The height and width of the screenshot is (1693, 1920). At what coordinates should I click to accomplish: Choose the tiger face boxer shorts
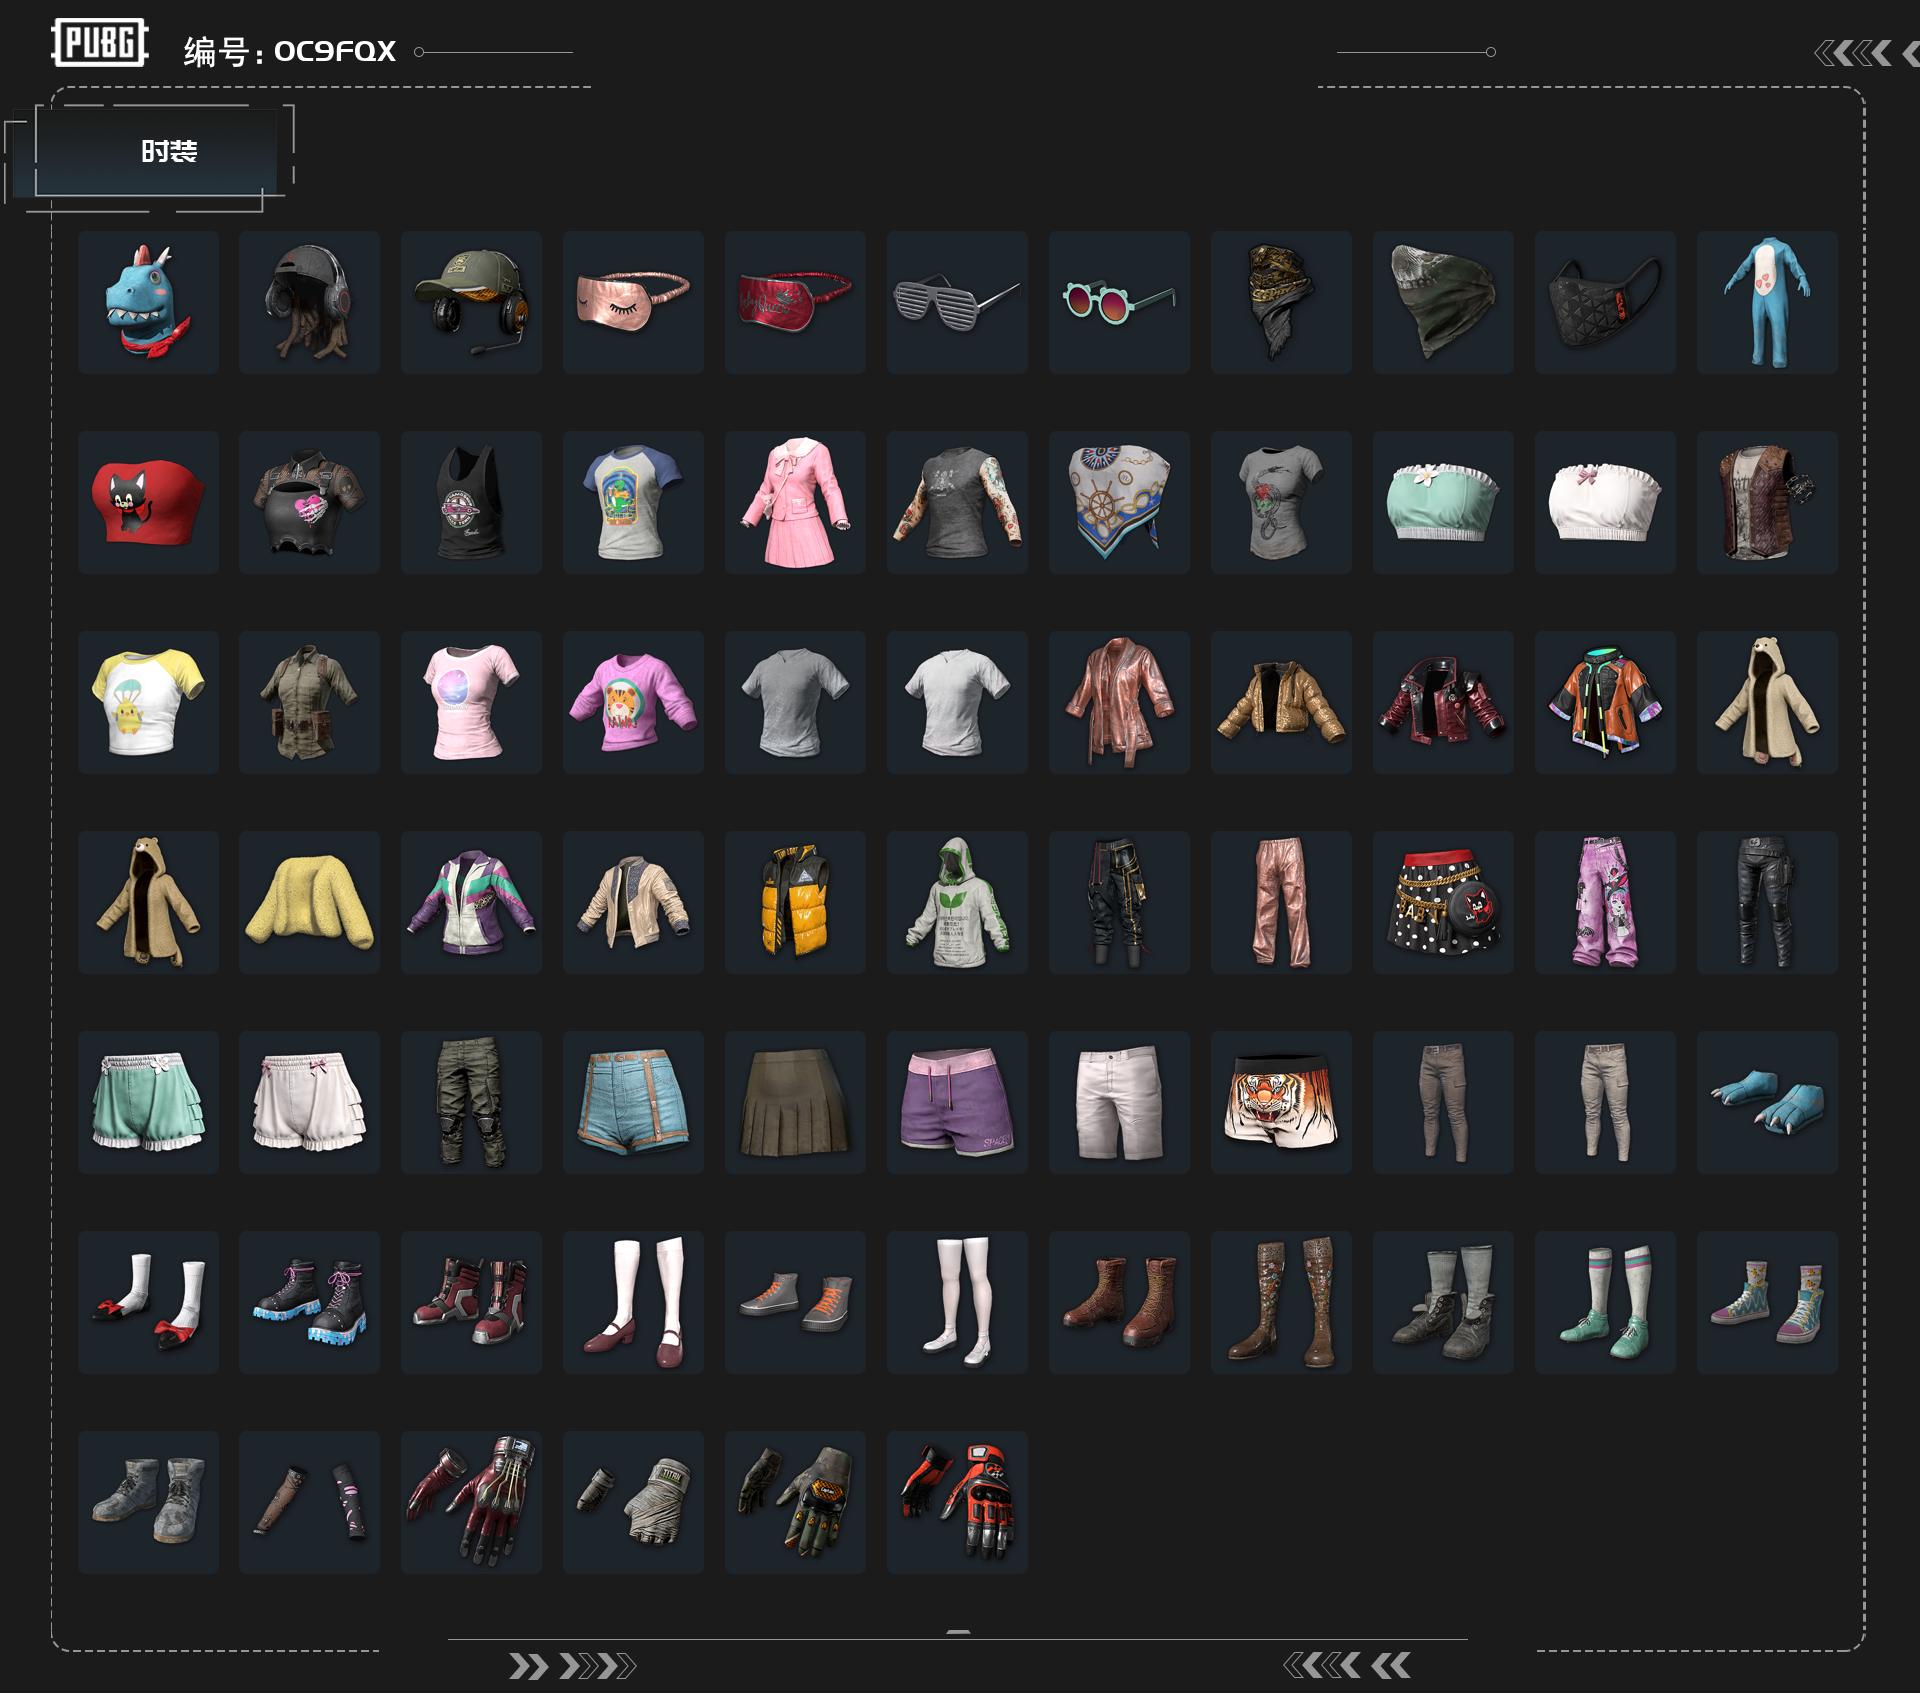click(1281, 1102)
